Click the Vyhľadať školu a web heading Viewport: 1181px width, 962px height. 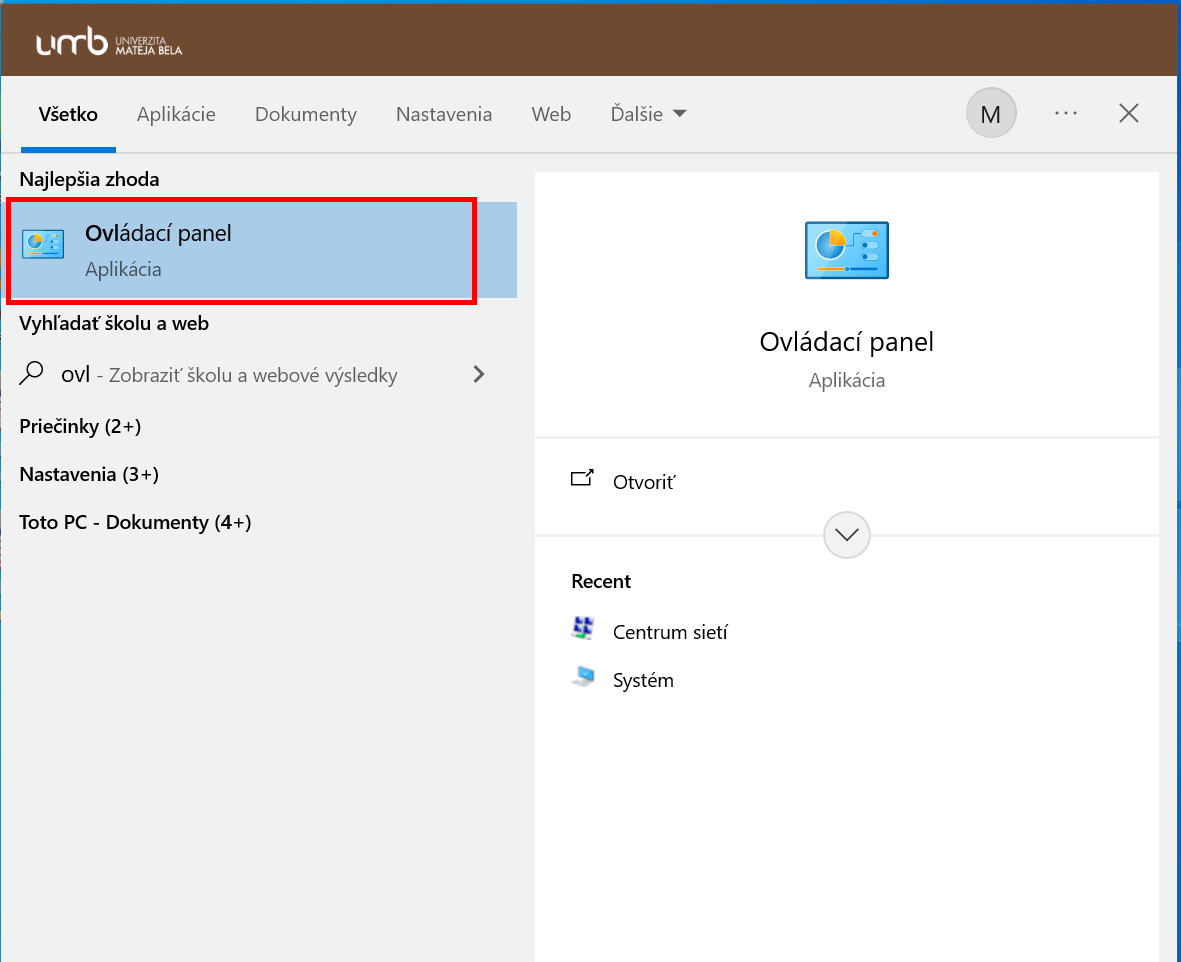click(x=114, y=323)
